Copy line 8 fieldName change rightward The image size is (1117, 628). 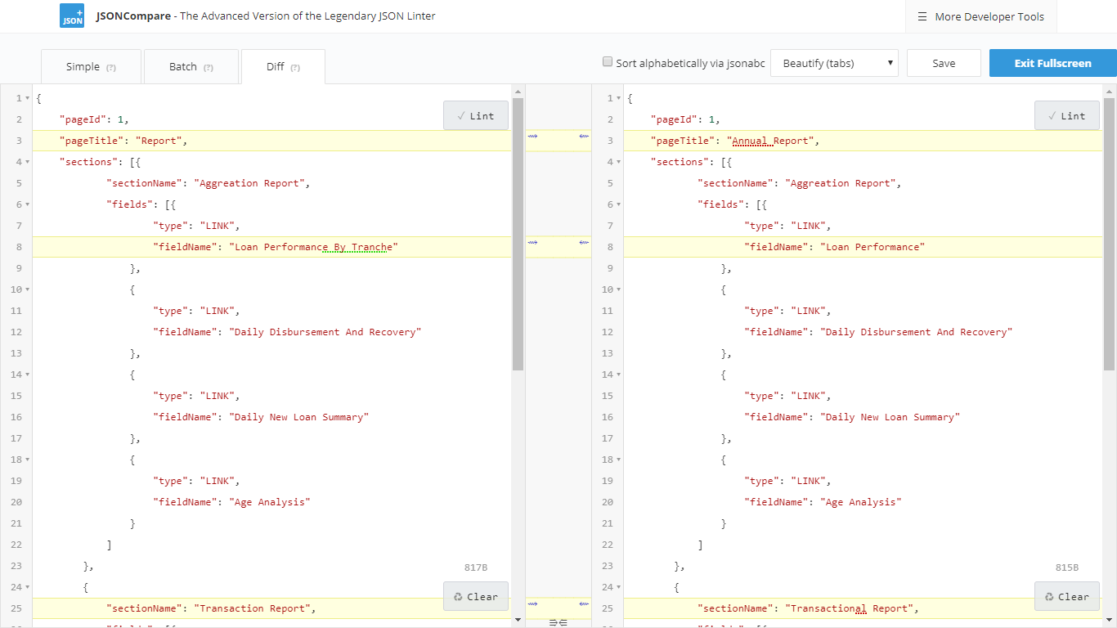click(x=533, y=243)
